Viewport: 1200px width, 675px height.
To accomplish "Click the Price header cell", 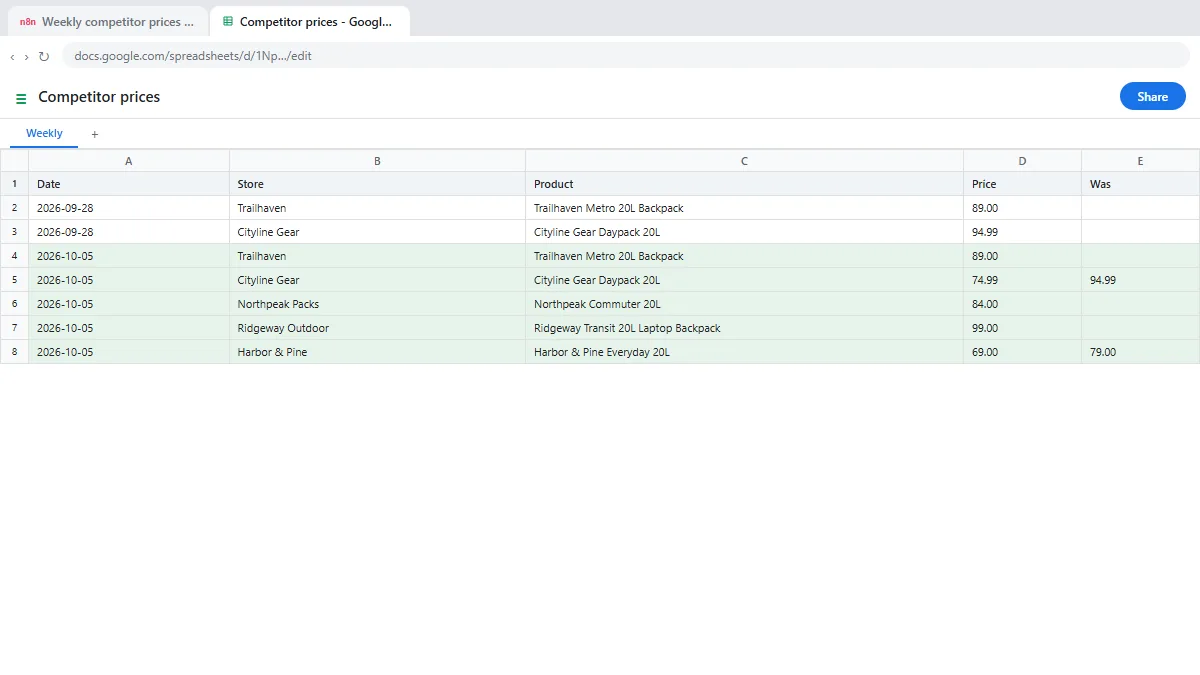I will [x=1022, y=184].
